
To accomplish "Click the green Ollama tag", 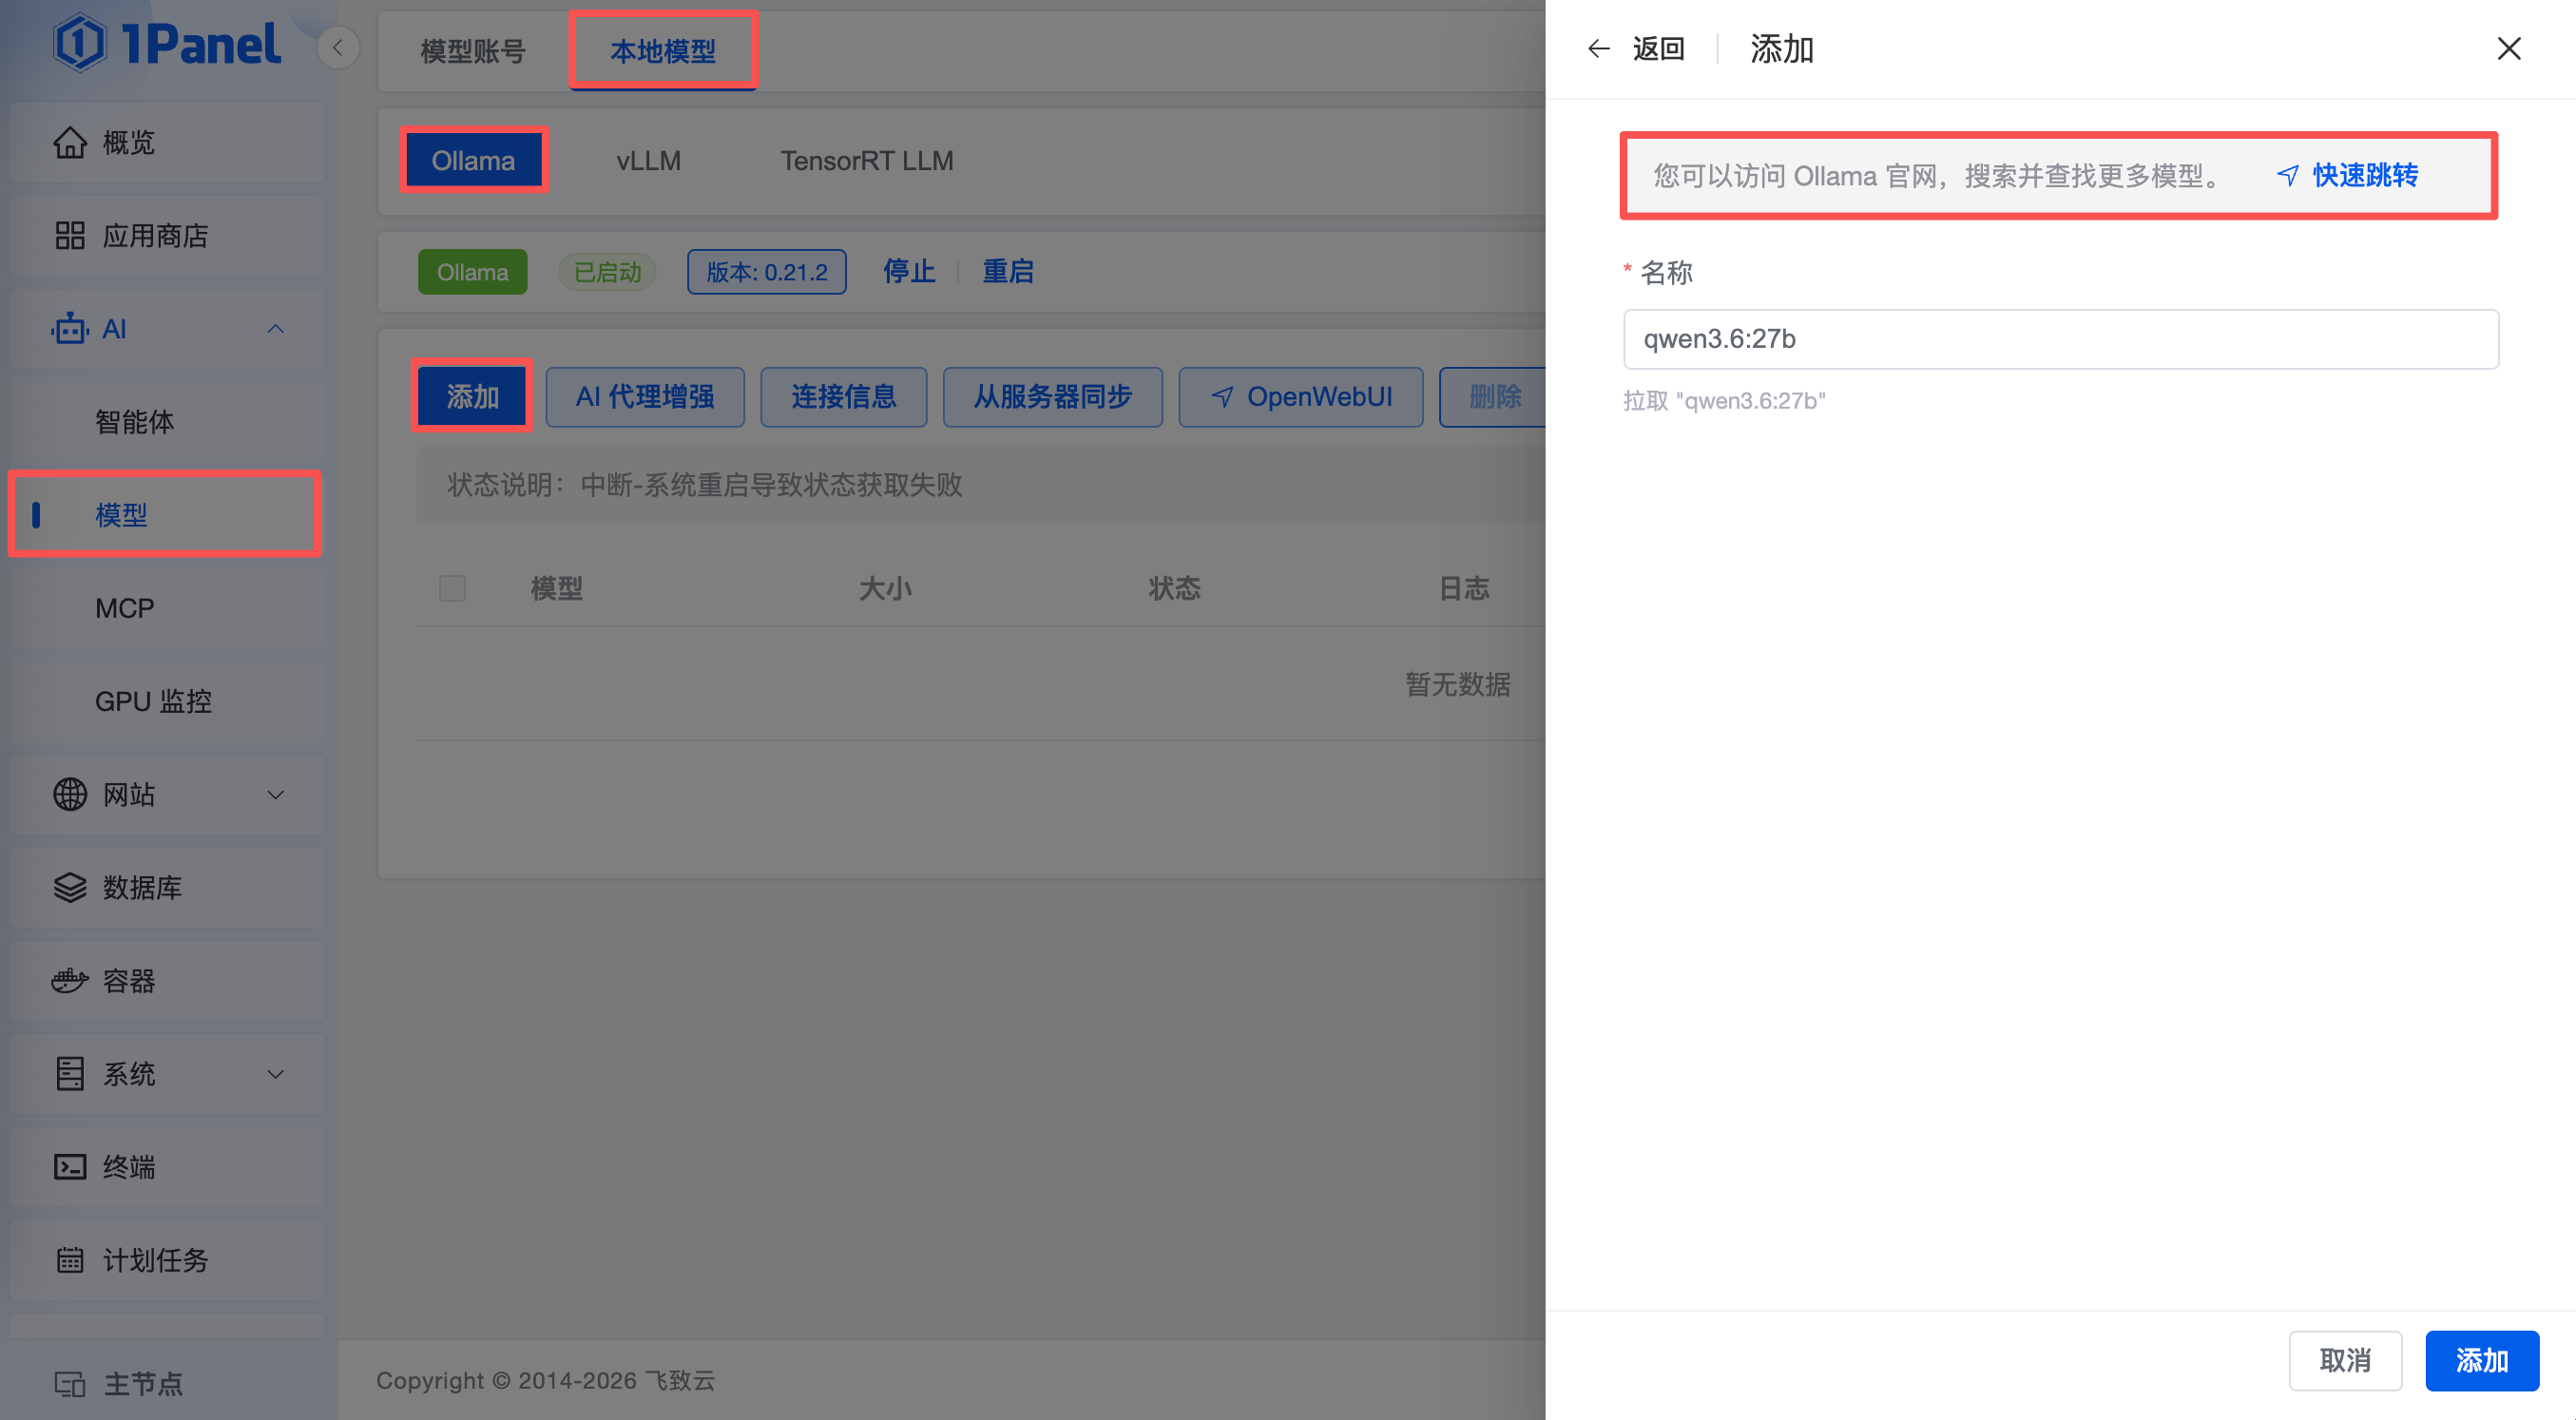I will [x=472, y=272].
